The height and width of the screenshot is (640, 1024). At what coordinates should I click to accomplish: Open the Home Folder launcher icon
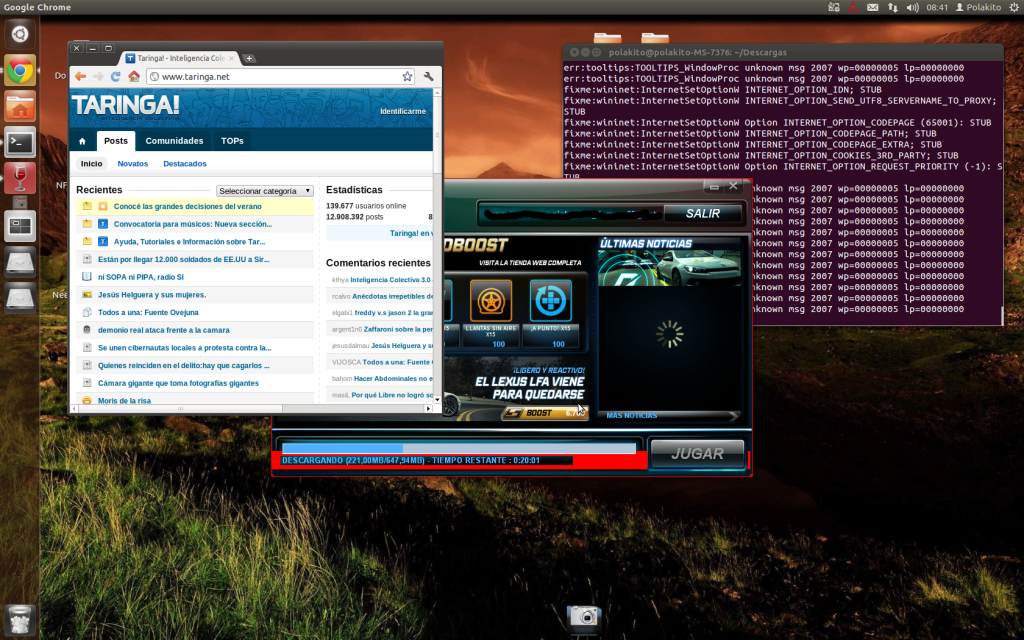[20, 106]
